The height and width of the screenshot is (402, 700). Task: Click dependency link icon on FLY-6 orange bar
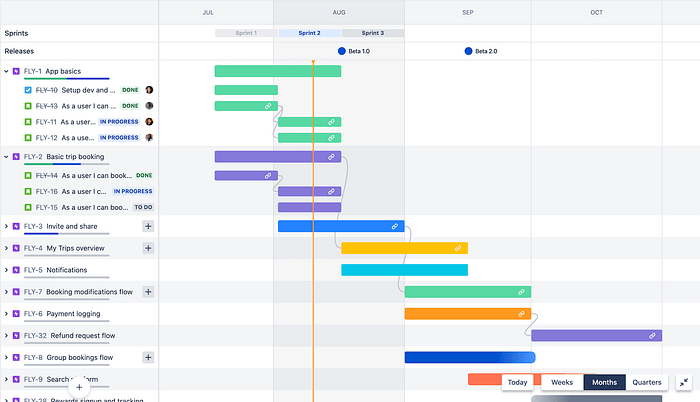[x=521, y=314]
